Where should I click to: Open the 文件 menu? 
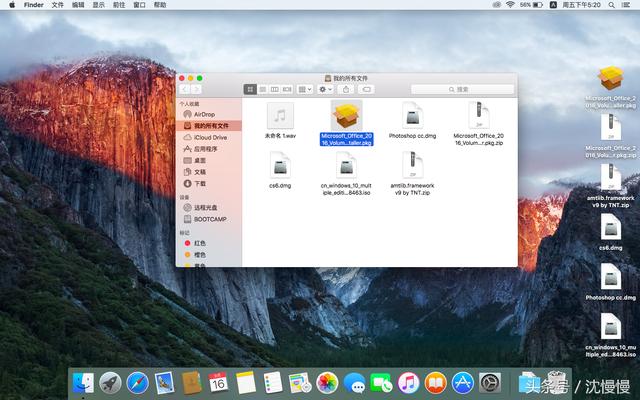pyautogui.click(x=58, y=5)
